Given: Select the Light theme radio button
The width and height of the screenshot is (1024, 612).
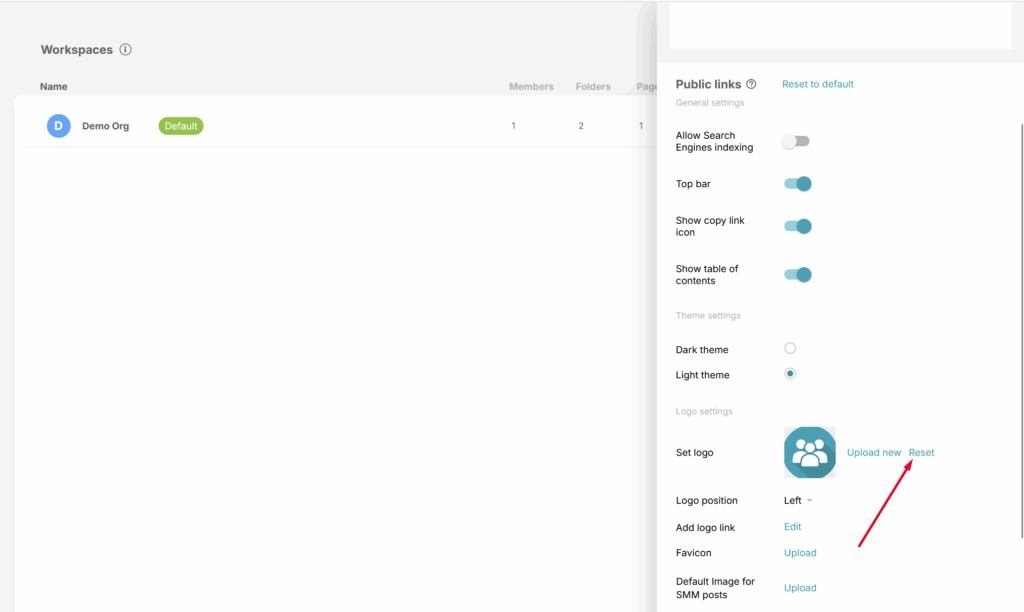Looking at the screenshot, I should [790, 374].
